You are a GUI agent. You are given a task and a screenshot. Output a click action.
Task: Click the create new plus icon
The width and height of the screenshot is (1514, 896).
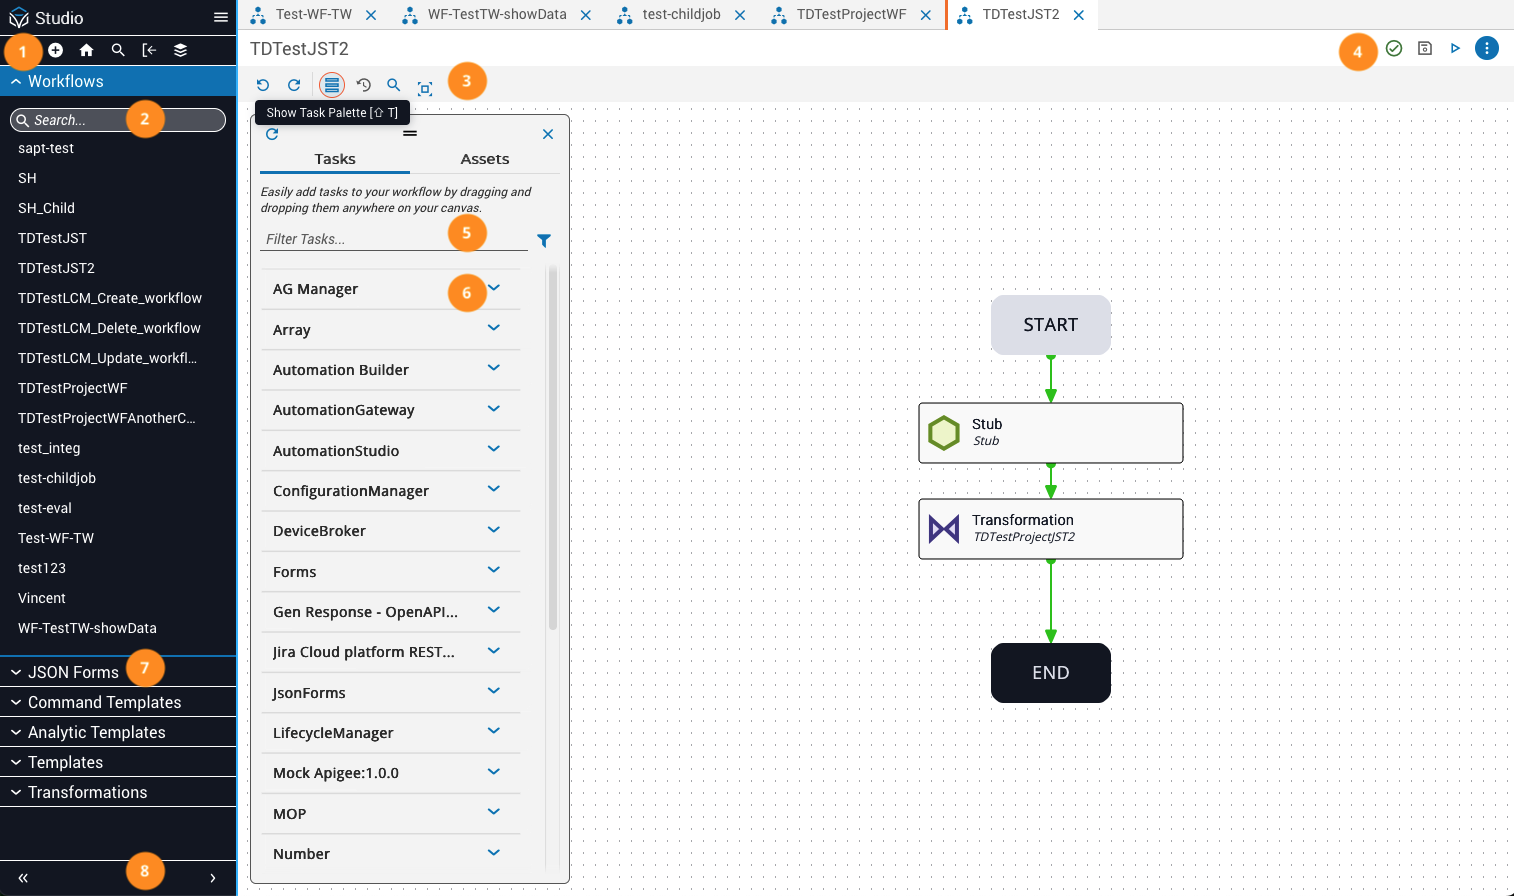(56, 50)
